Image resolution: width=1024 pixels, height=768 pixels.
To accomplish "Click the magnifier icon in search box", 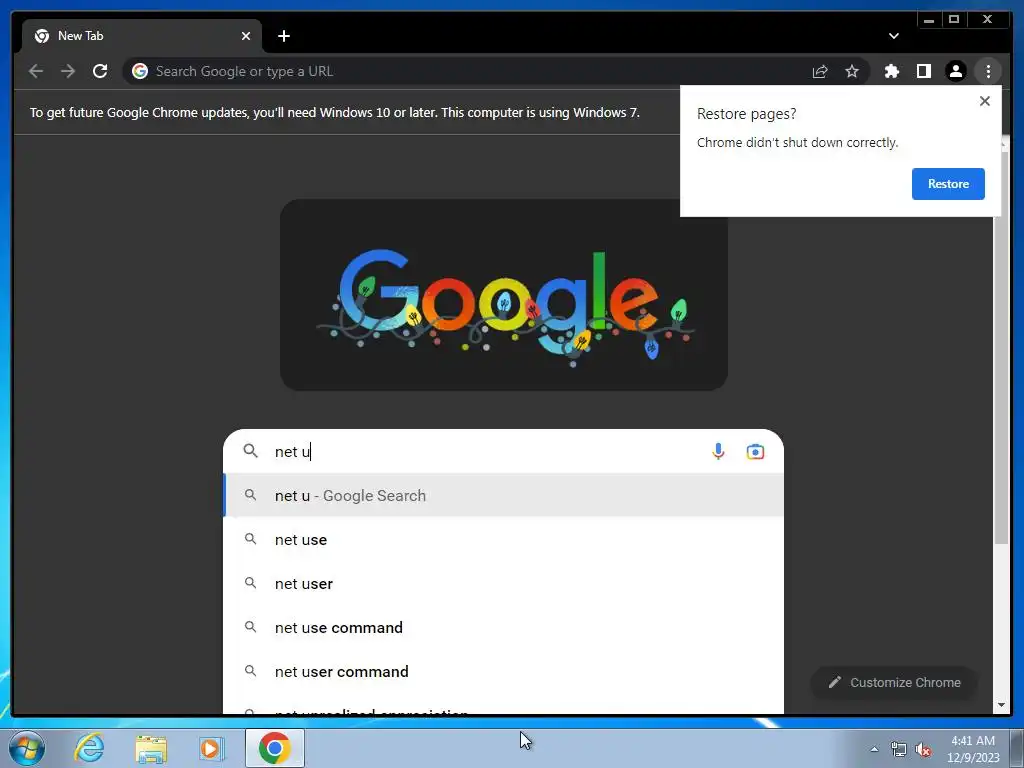I will pyautogui.click(x=250, y=451).
